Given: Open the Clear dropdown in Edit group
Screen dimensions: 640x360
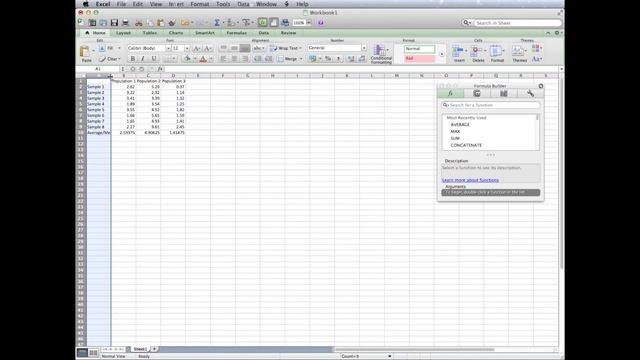Looking at the screenshot, I should point(119,59).
